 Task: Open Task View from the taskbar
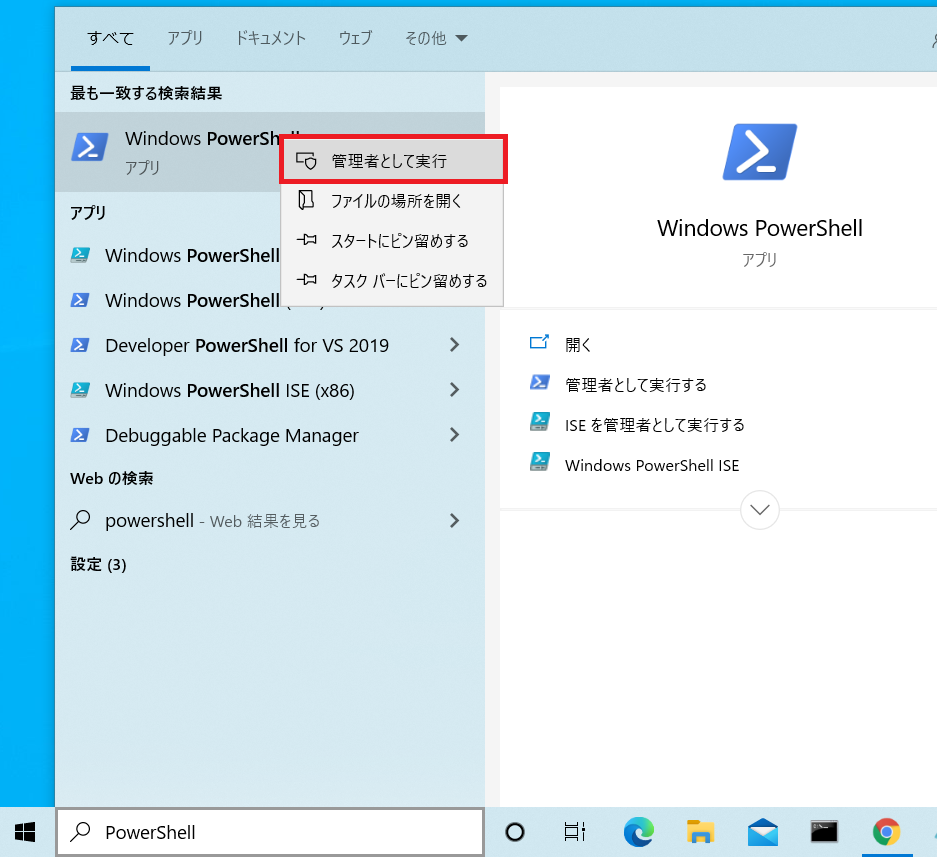click(574, 831)
